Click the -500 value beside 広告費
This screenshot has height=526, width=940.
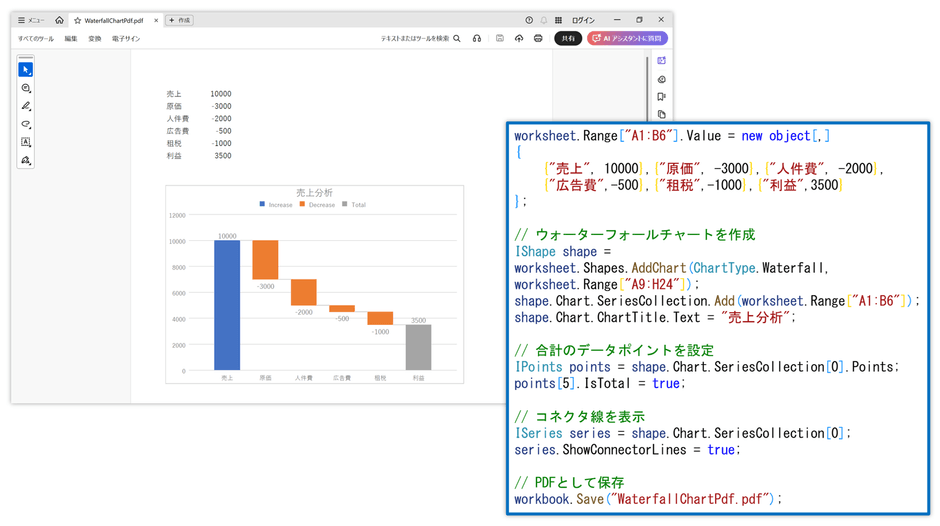coord(224,131)
